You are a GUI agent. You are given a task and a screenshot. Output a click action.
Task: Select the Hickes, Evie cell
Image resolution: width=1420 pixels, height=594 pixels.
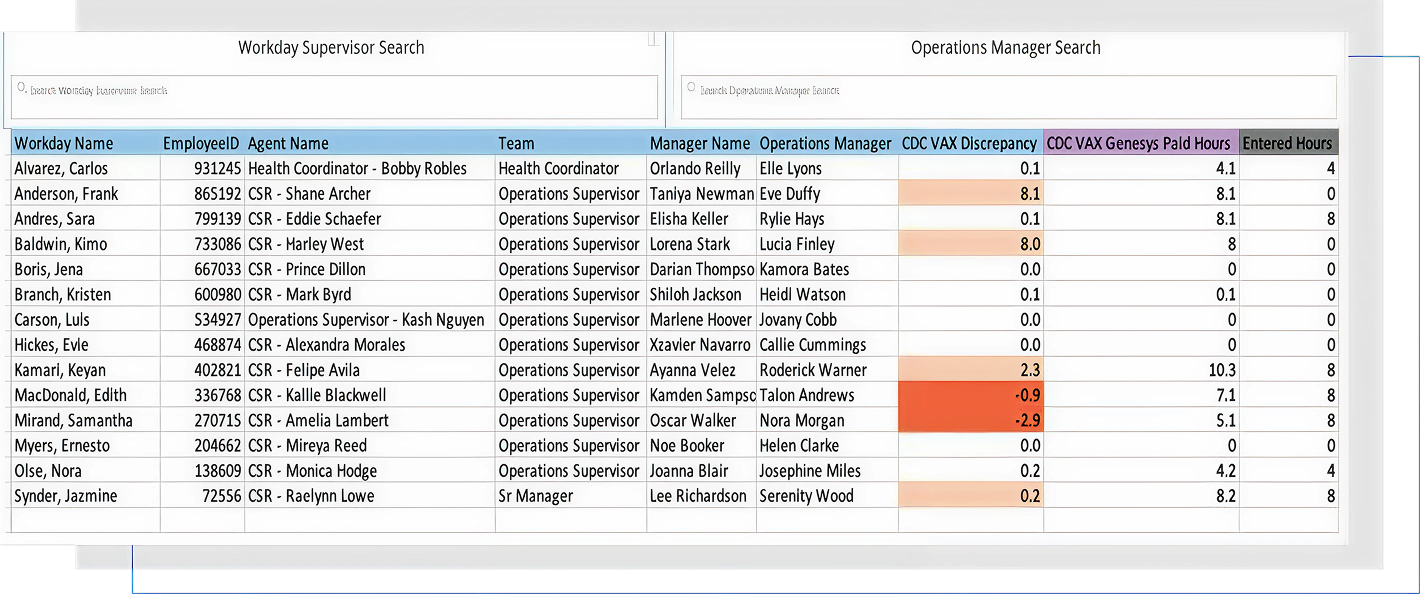click(85, 345)
